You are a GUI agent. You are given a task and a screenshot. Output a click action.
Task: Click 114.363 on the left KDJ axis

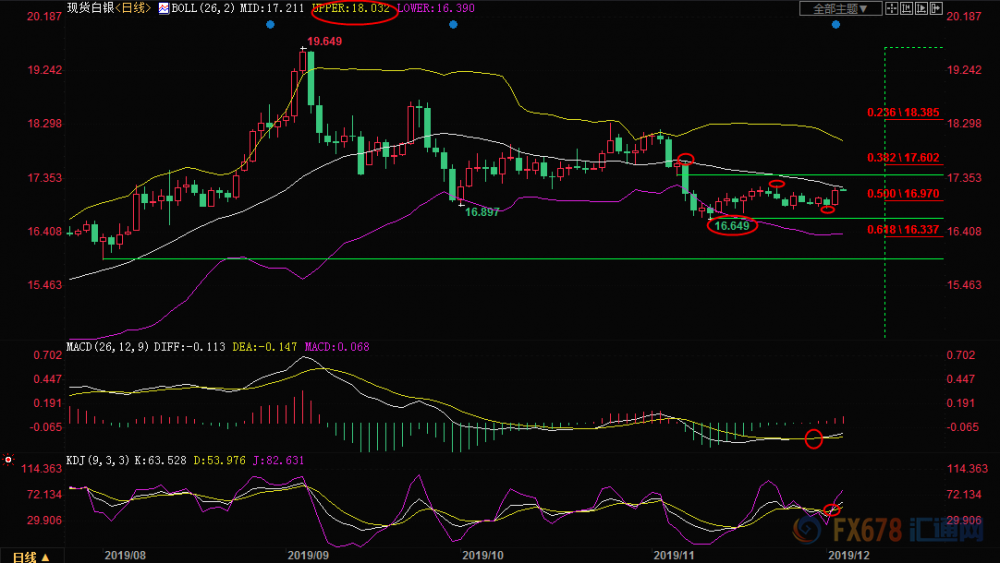coord(42,469)
